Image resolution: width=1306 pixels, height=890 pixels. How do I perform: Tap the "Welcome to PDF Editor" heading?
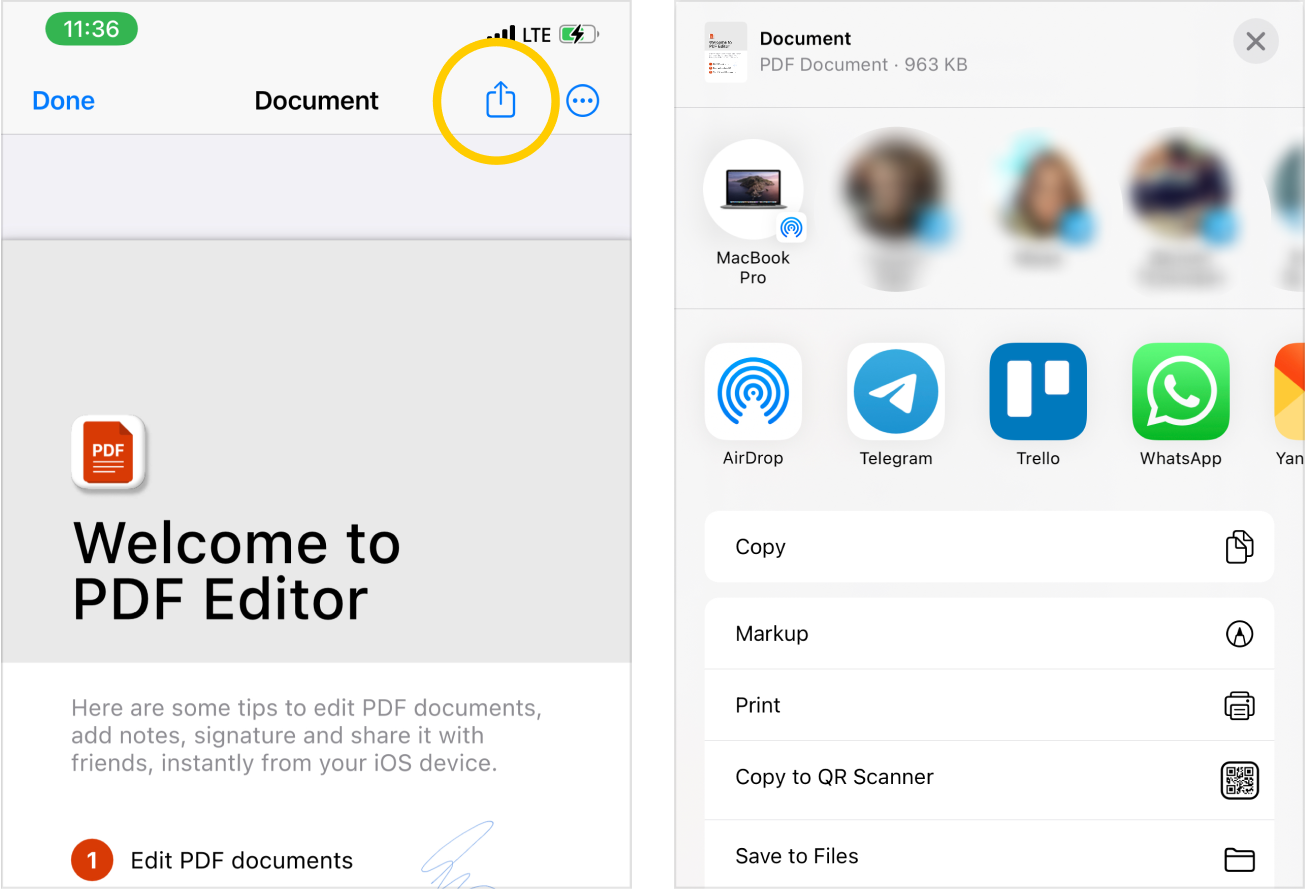click(x=237, y=571)
